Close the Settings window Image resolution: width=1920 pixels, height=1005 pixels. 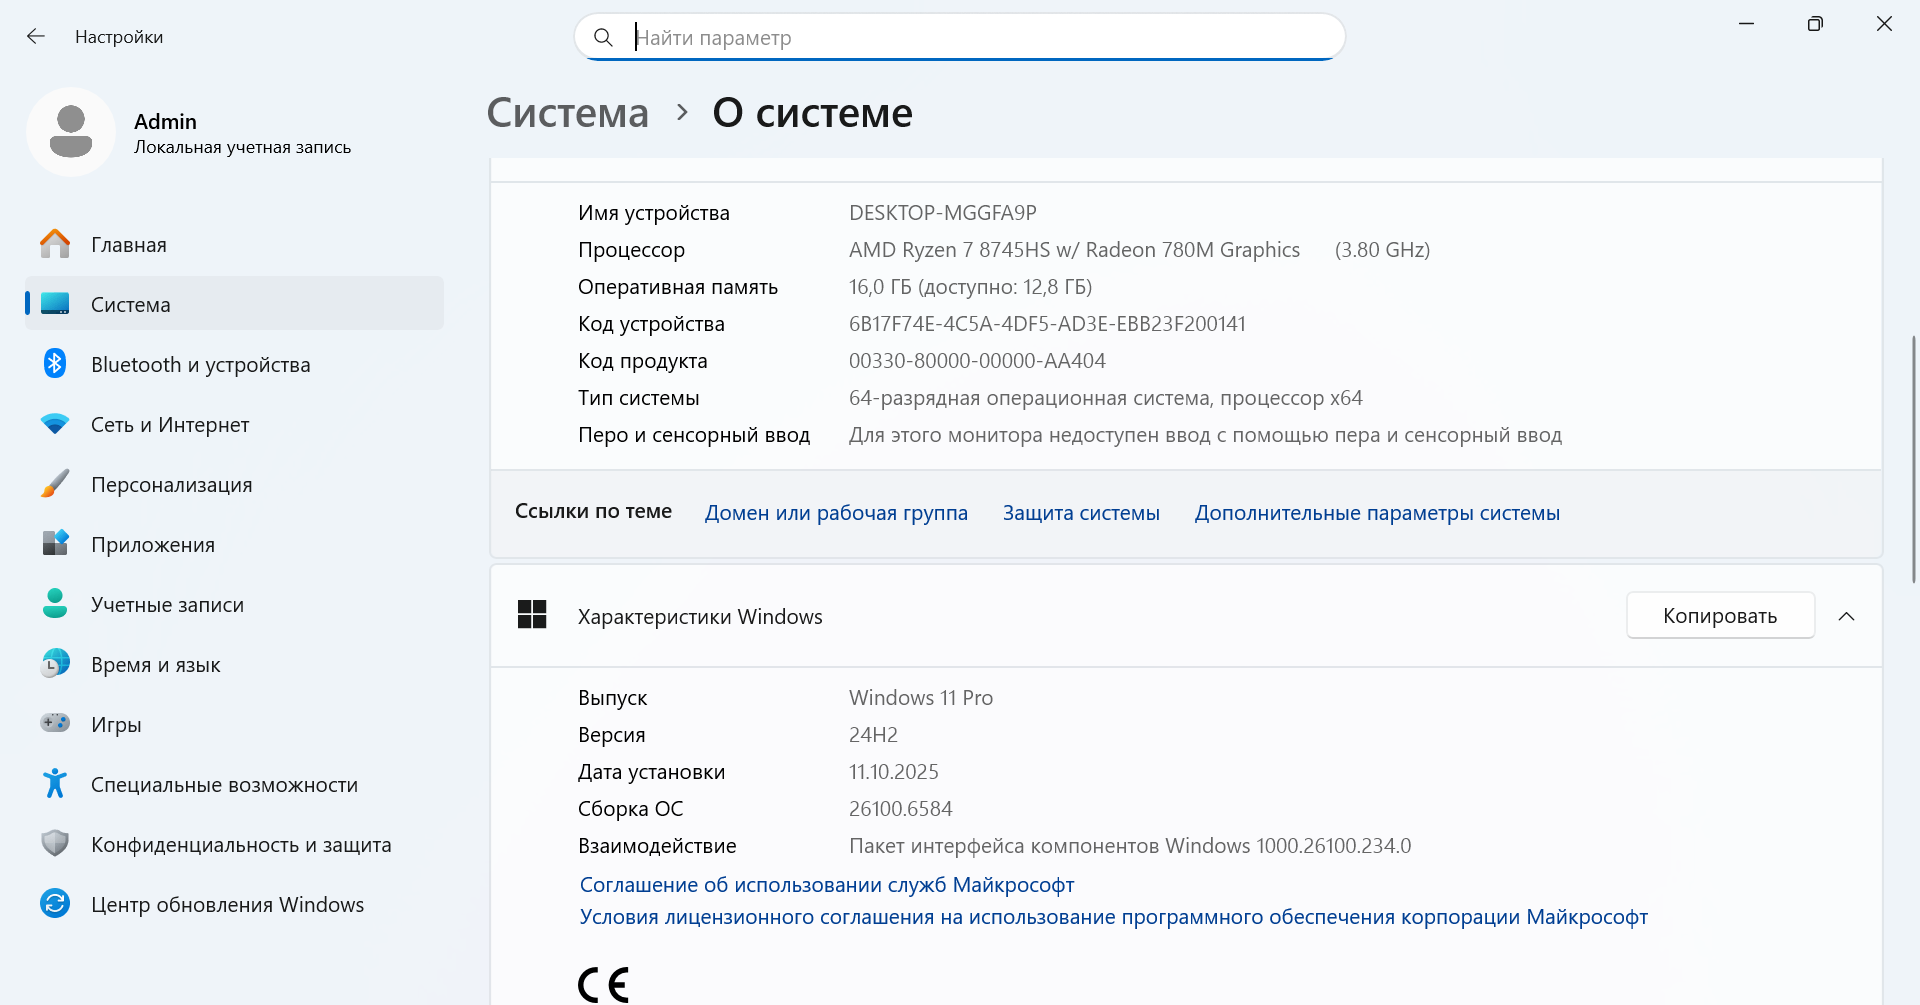point(1884,24)
